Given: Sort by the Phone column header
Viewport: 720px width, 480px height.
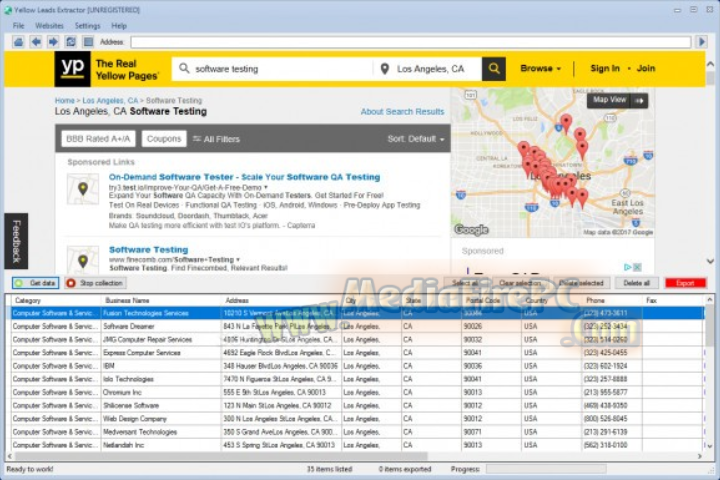Looking at the screenshot, I should (x=612, y=300).
